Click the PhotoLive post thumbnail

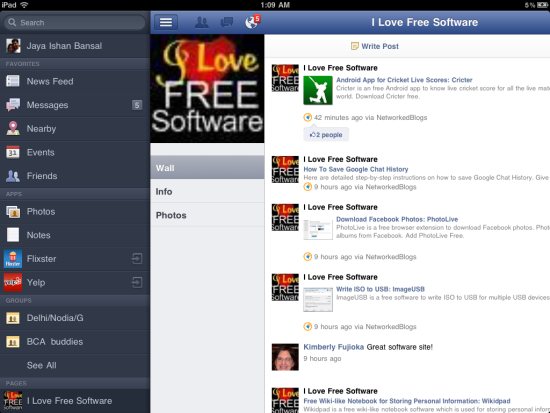[x=318, y=229]
